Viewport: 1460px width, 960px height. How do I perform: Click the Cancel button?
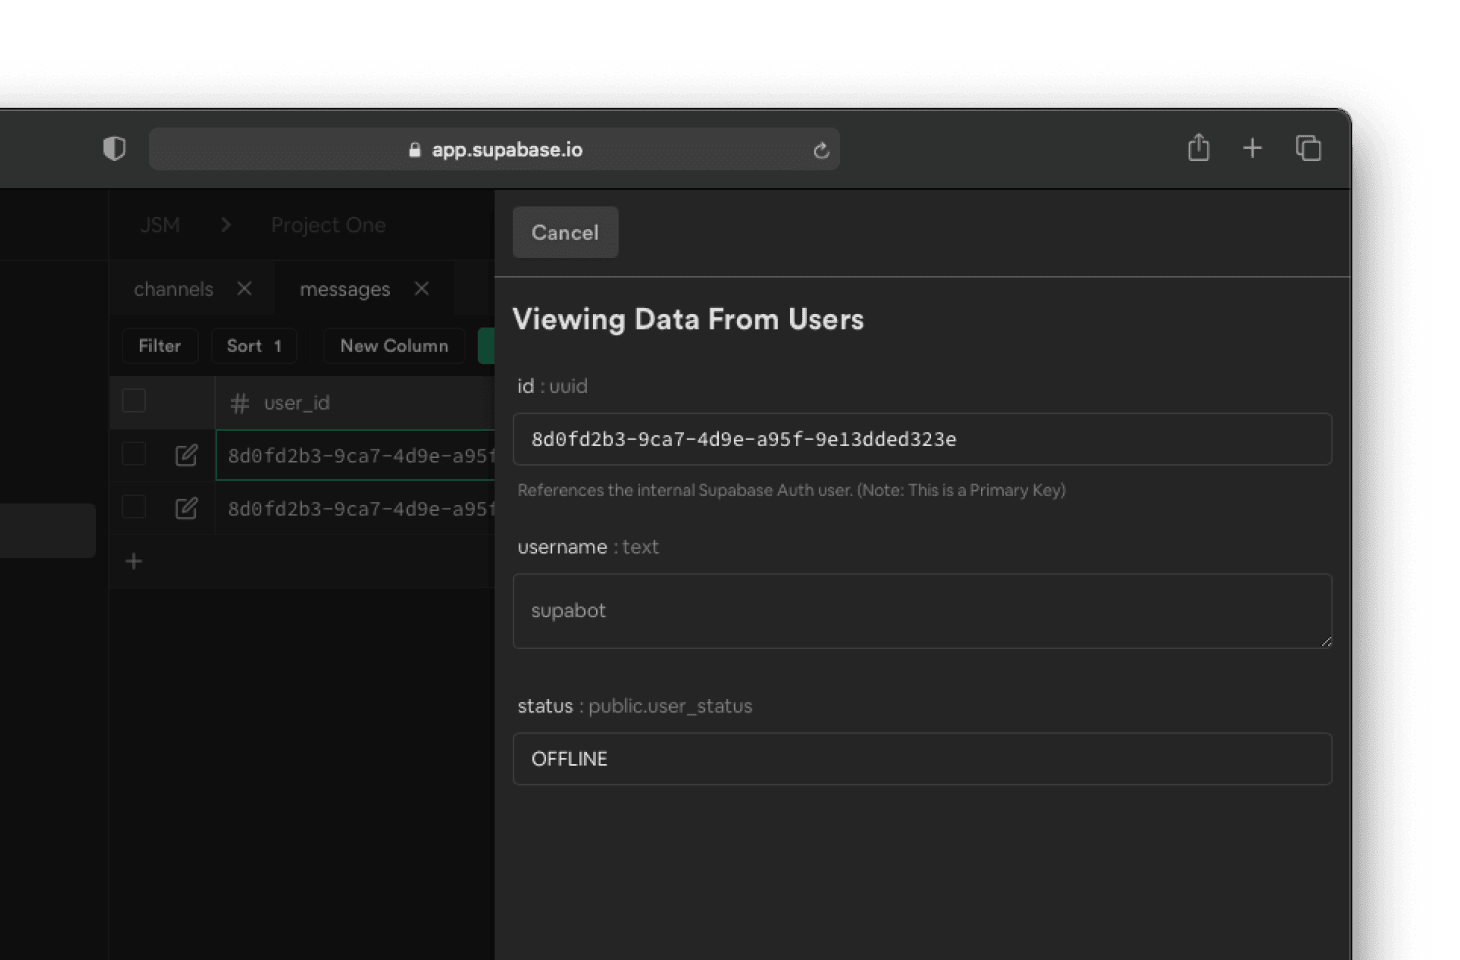pyautogui.click(x=565, y=232)
